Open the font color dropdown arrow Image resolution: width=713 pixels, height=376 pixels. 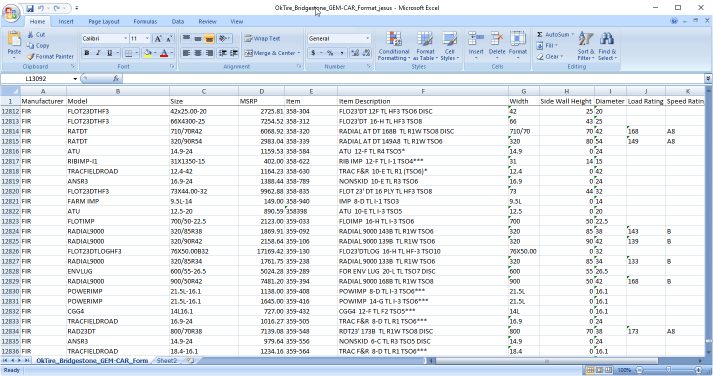(172, 53)
